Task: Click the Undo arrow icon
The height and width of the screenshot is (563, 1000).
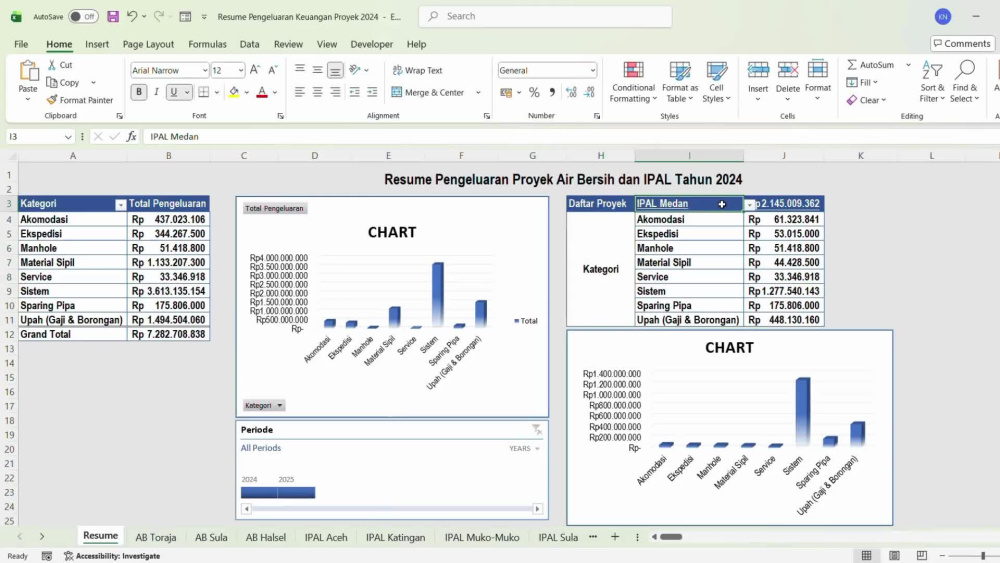Action: tap(131, 17)
